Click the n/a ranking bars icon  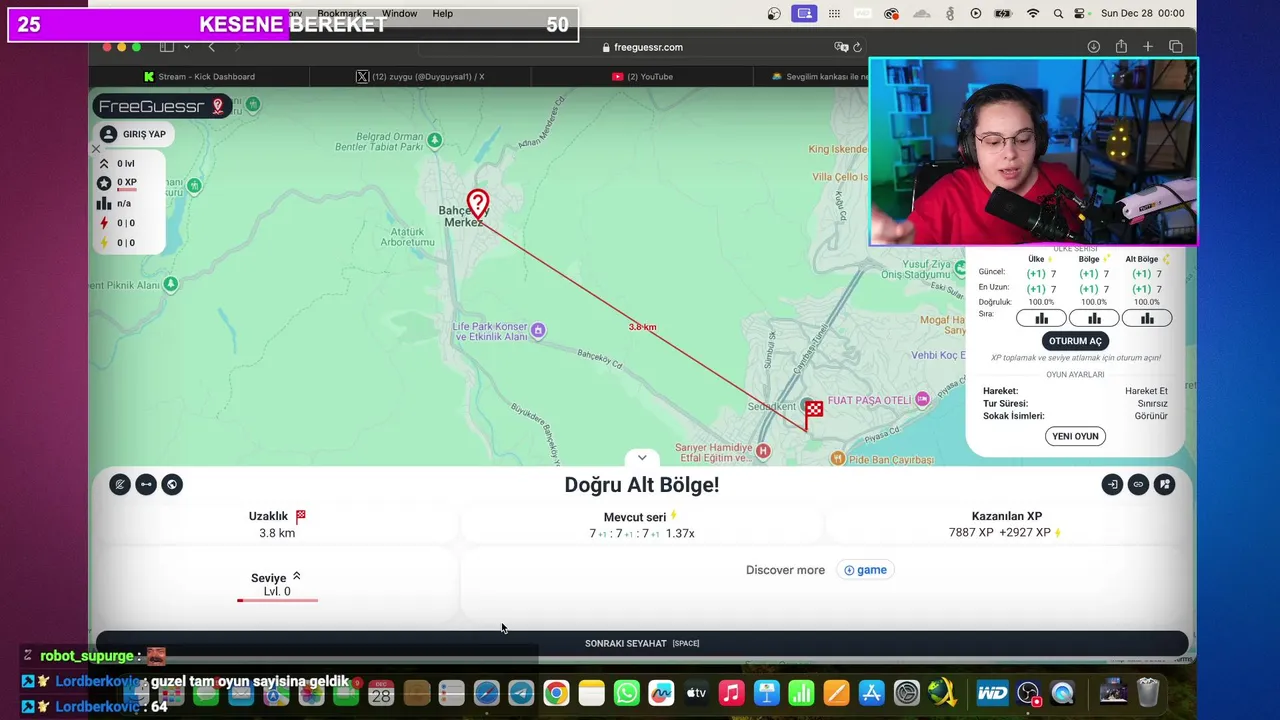pos(104,203)
